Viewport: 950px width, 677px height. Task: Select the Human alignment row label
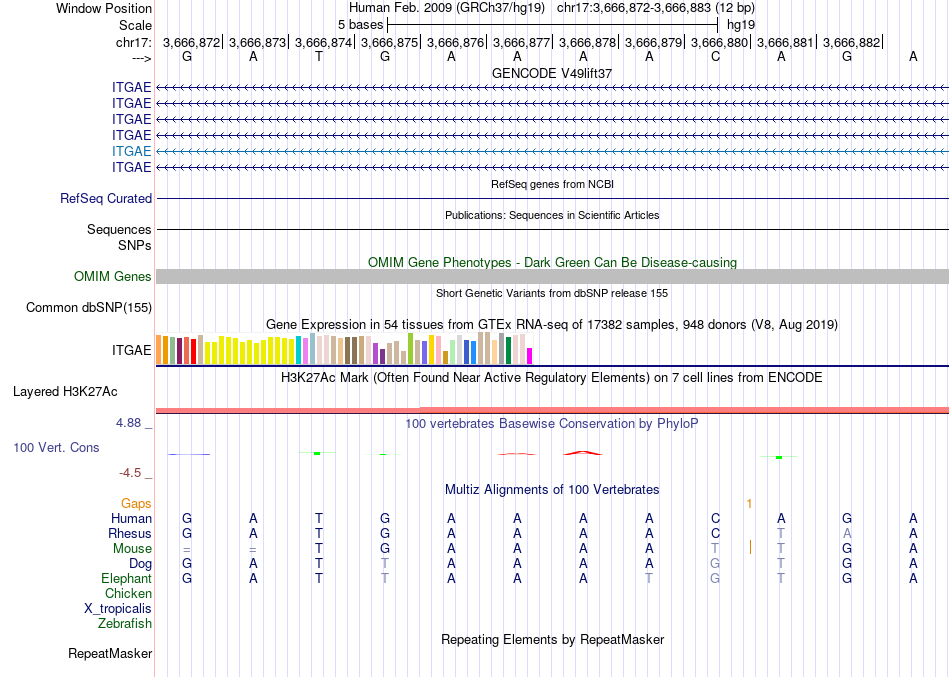coord(131,519)
